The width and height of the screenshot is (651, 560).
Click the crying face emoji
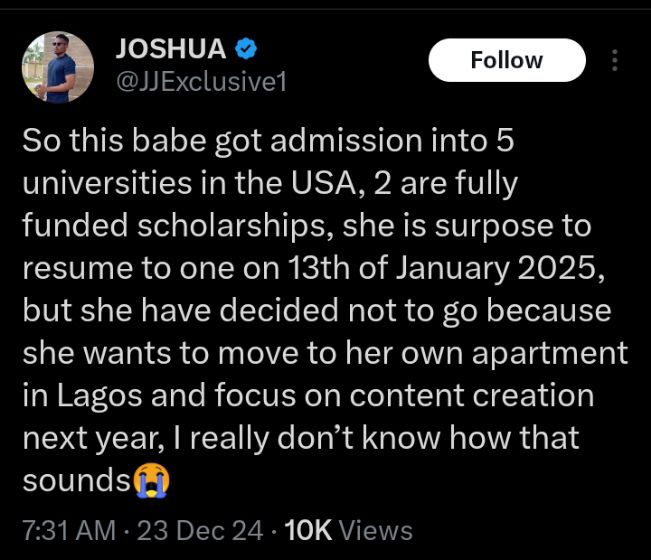click(151, 482)
